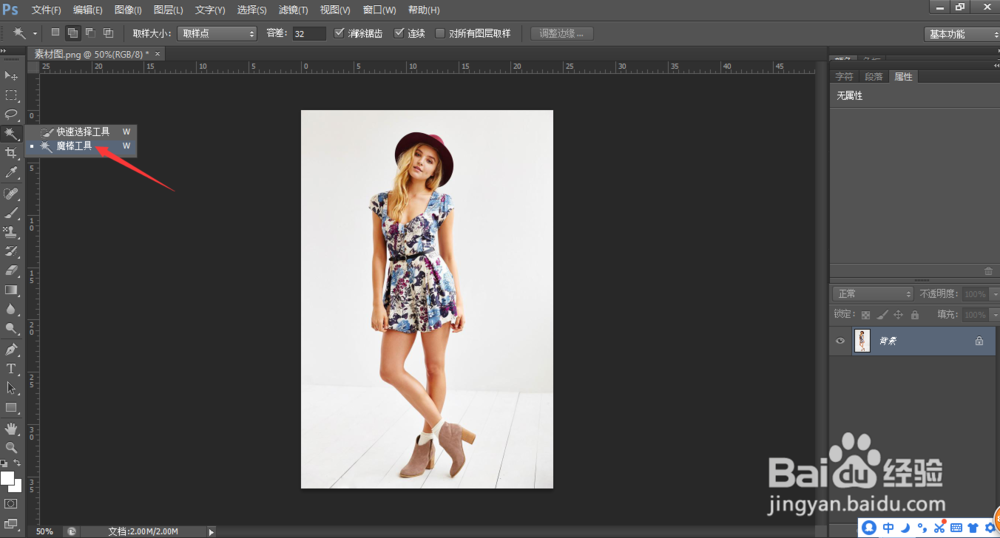This screenshot has width=1000, height=538.
Task: Click the foreground color swatch
Action: click(8, 479)
